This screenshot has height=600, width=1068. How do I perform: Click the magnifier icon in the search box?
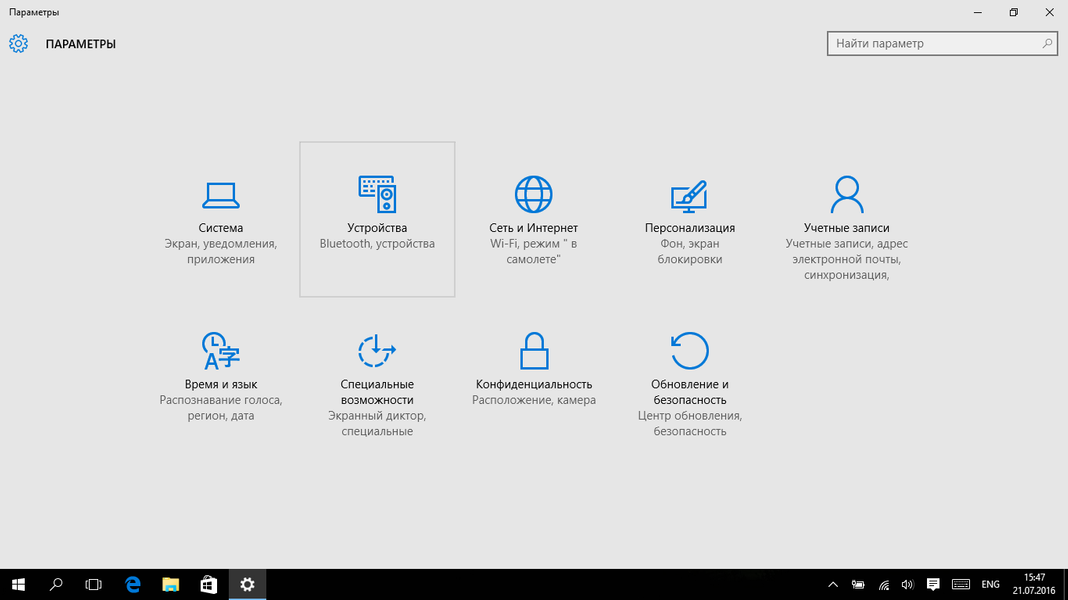click(x=1047, y=44)
